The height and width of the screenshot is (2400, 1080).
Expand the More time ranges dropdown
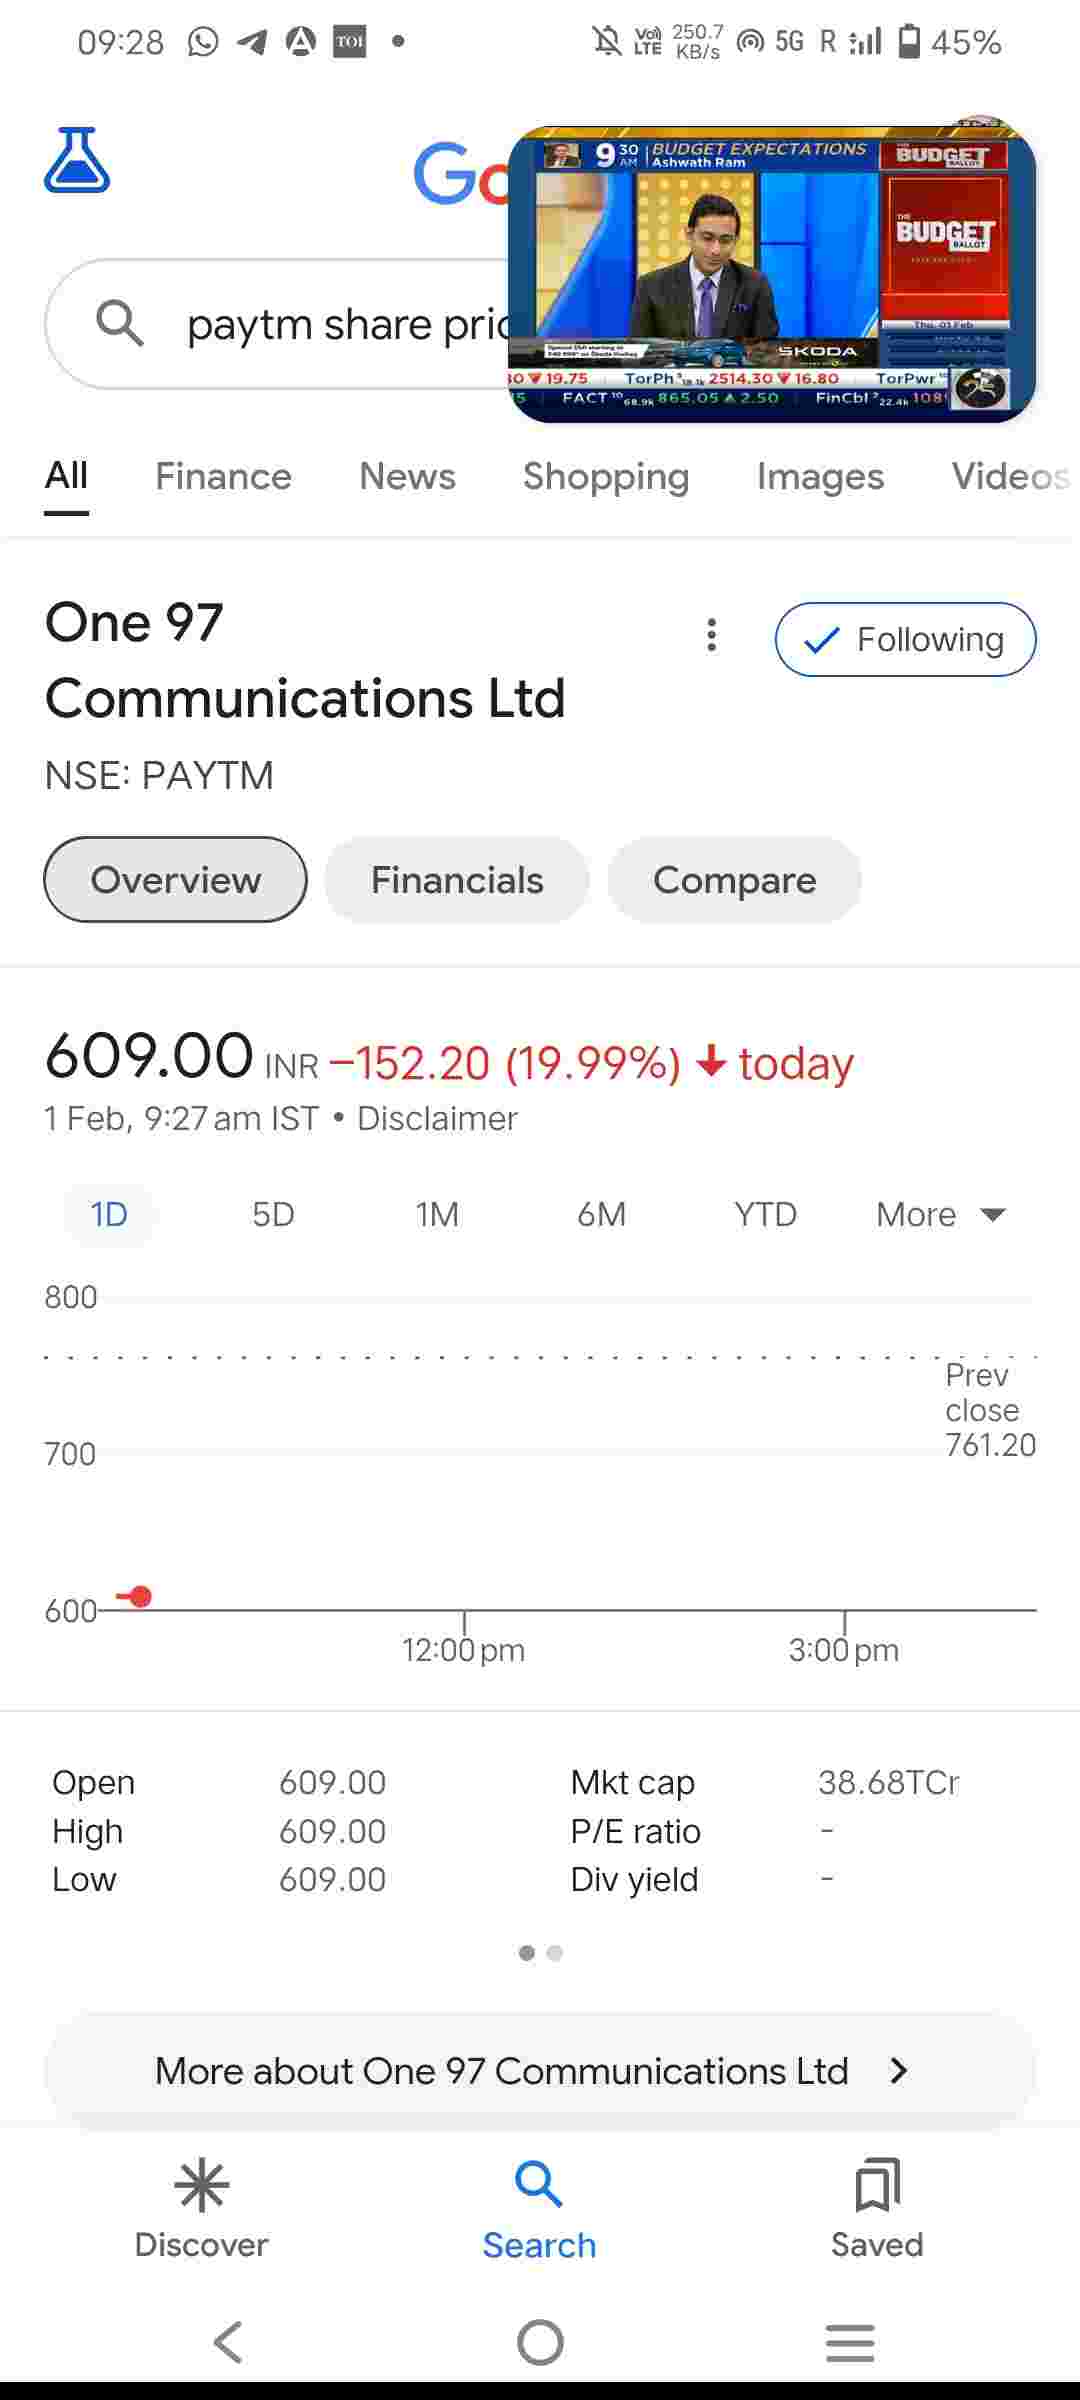[940, 1215]
